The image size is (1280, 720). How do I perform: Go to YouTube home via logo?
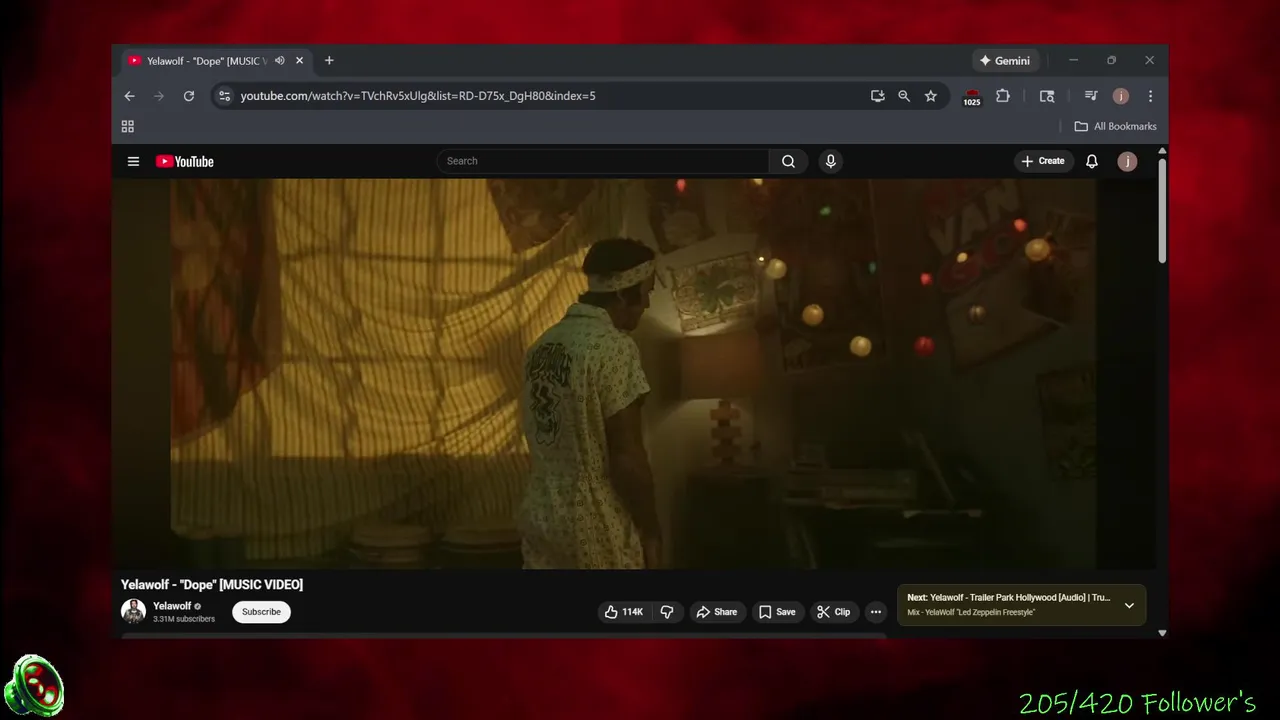185,161
